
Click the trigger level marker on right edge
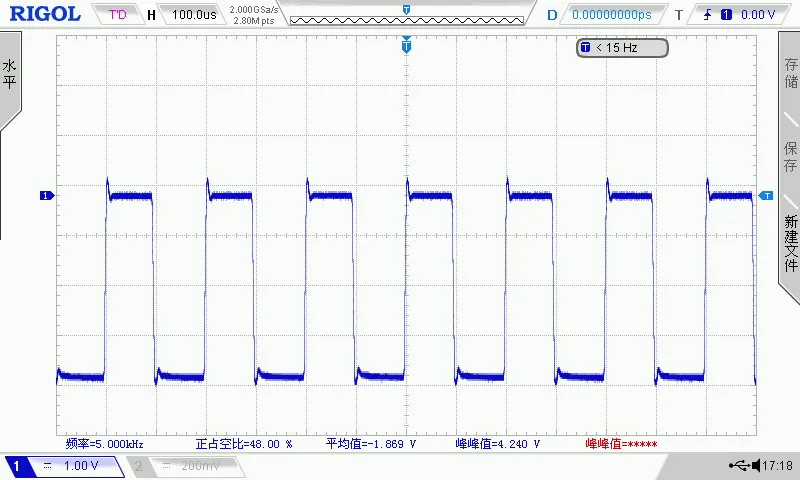(x=766, y=195)
